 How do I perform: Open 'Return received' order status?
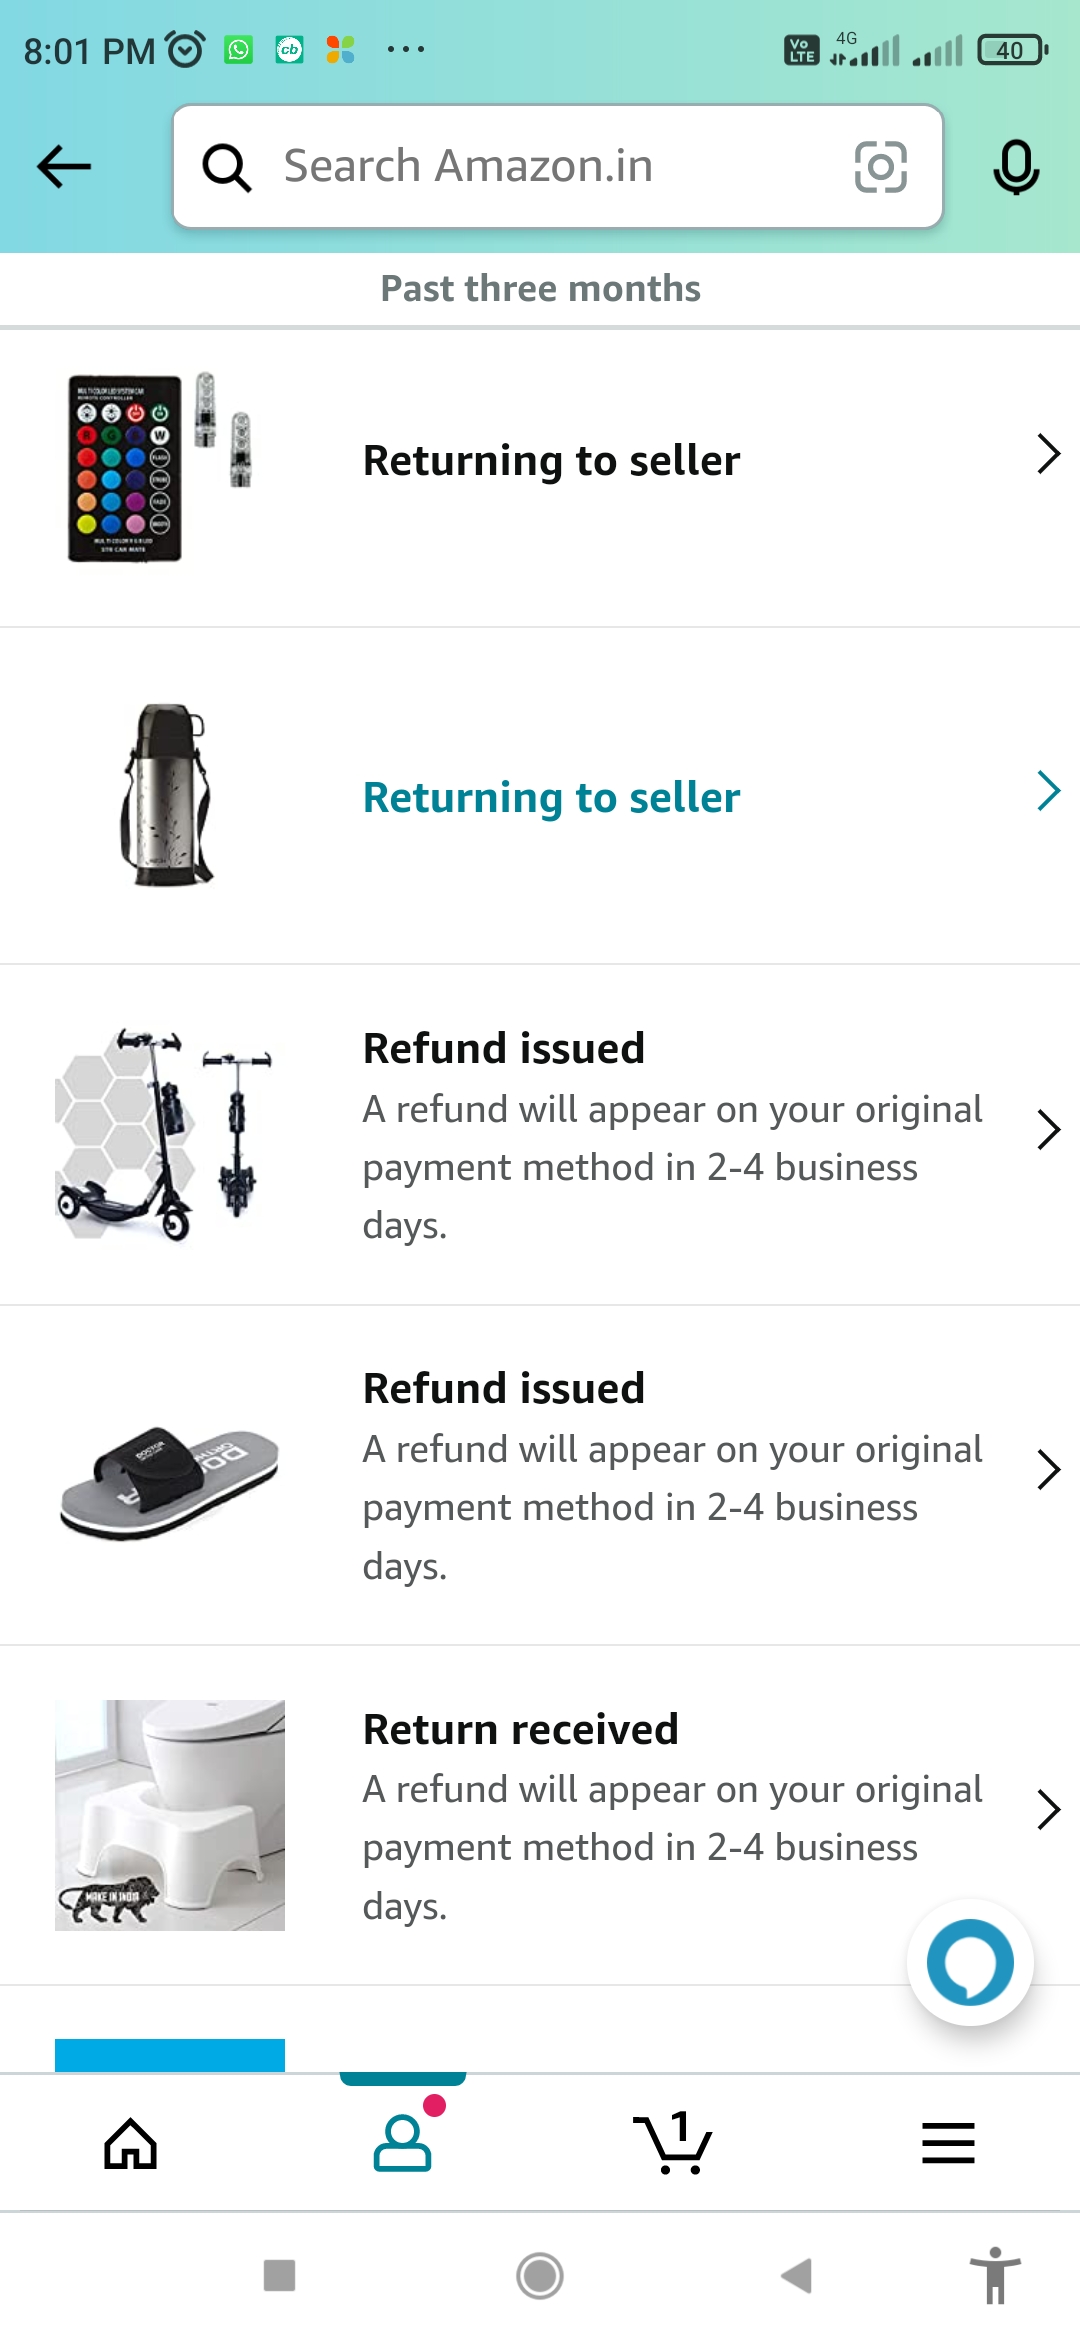click(x=520, y=1729)
